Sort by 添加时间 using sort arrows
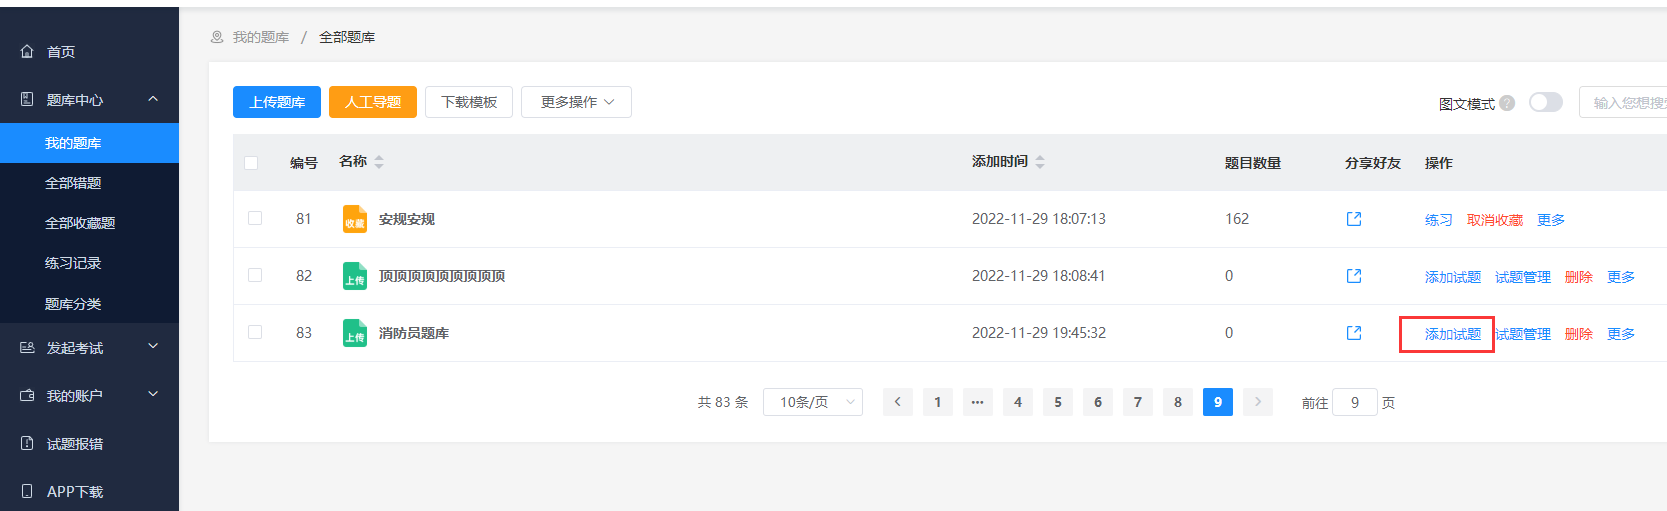 point(1040,162)
